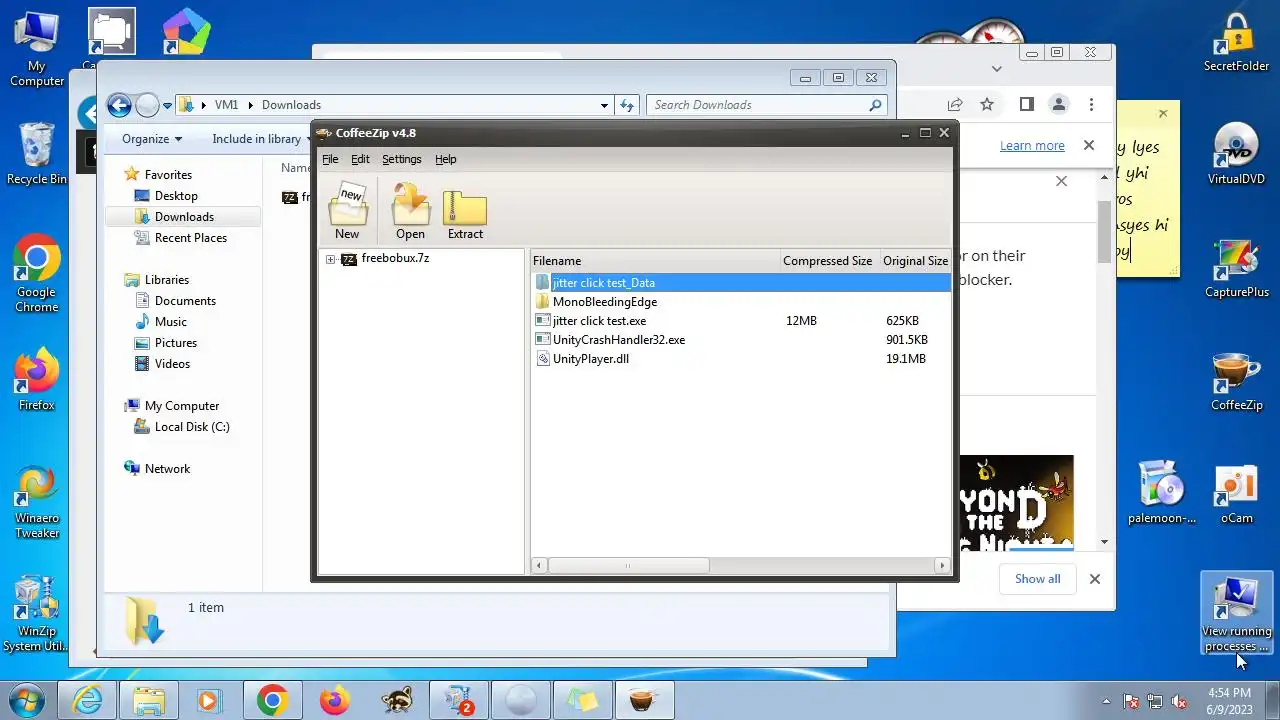Click the Chrome share page icon
This screenshot has width=1280, height=720.
click(955, 104)
